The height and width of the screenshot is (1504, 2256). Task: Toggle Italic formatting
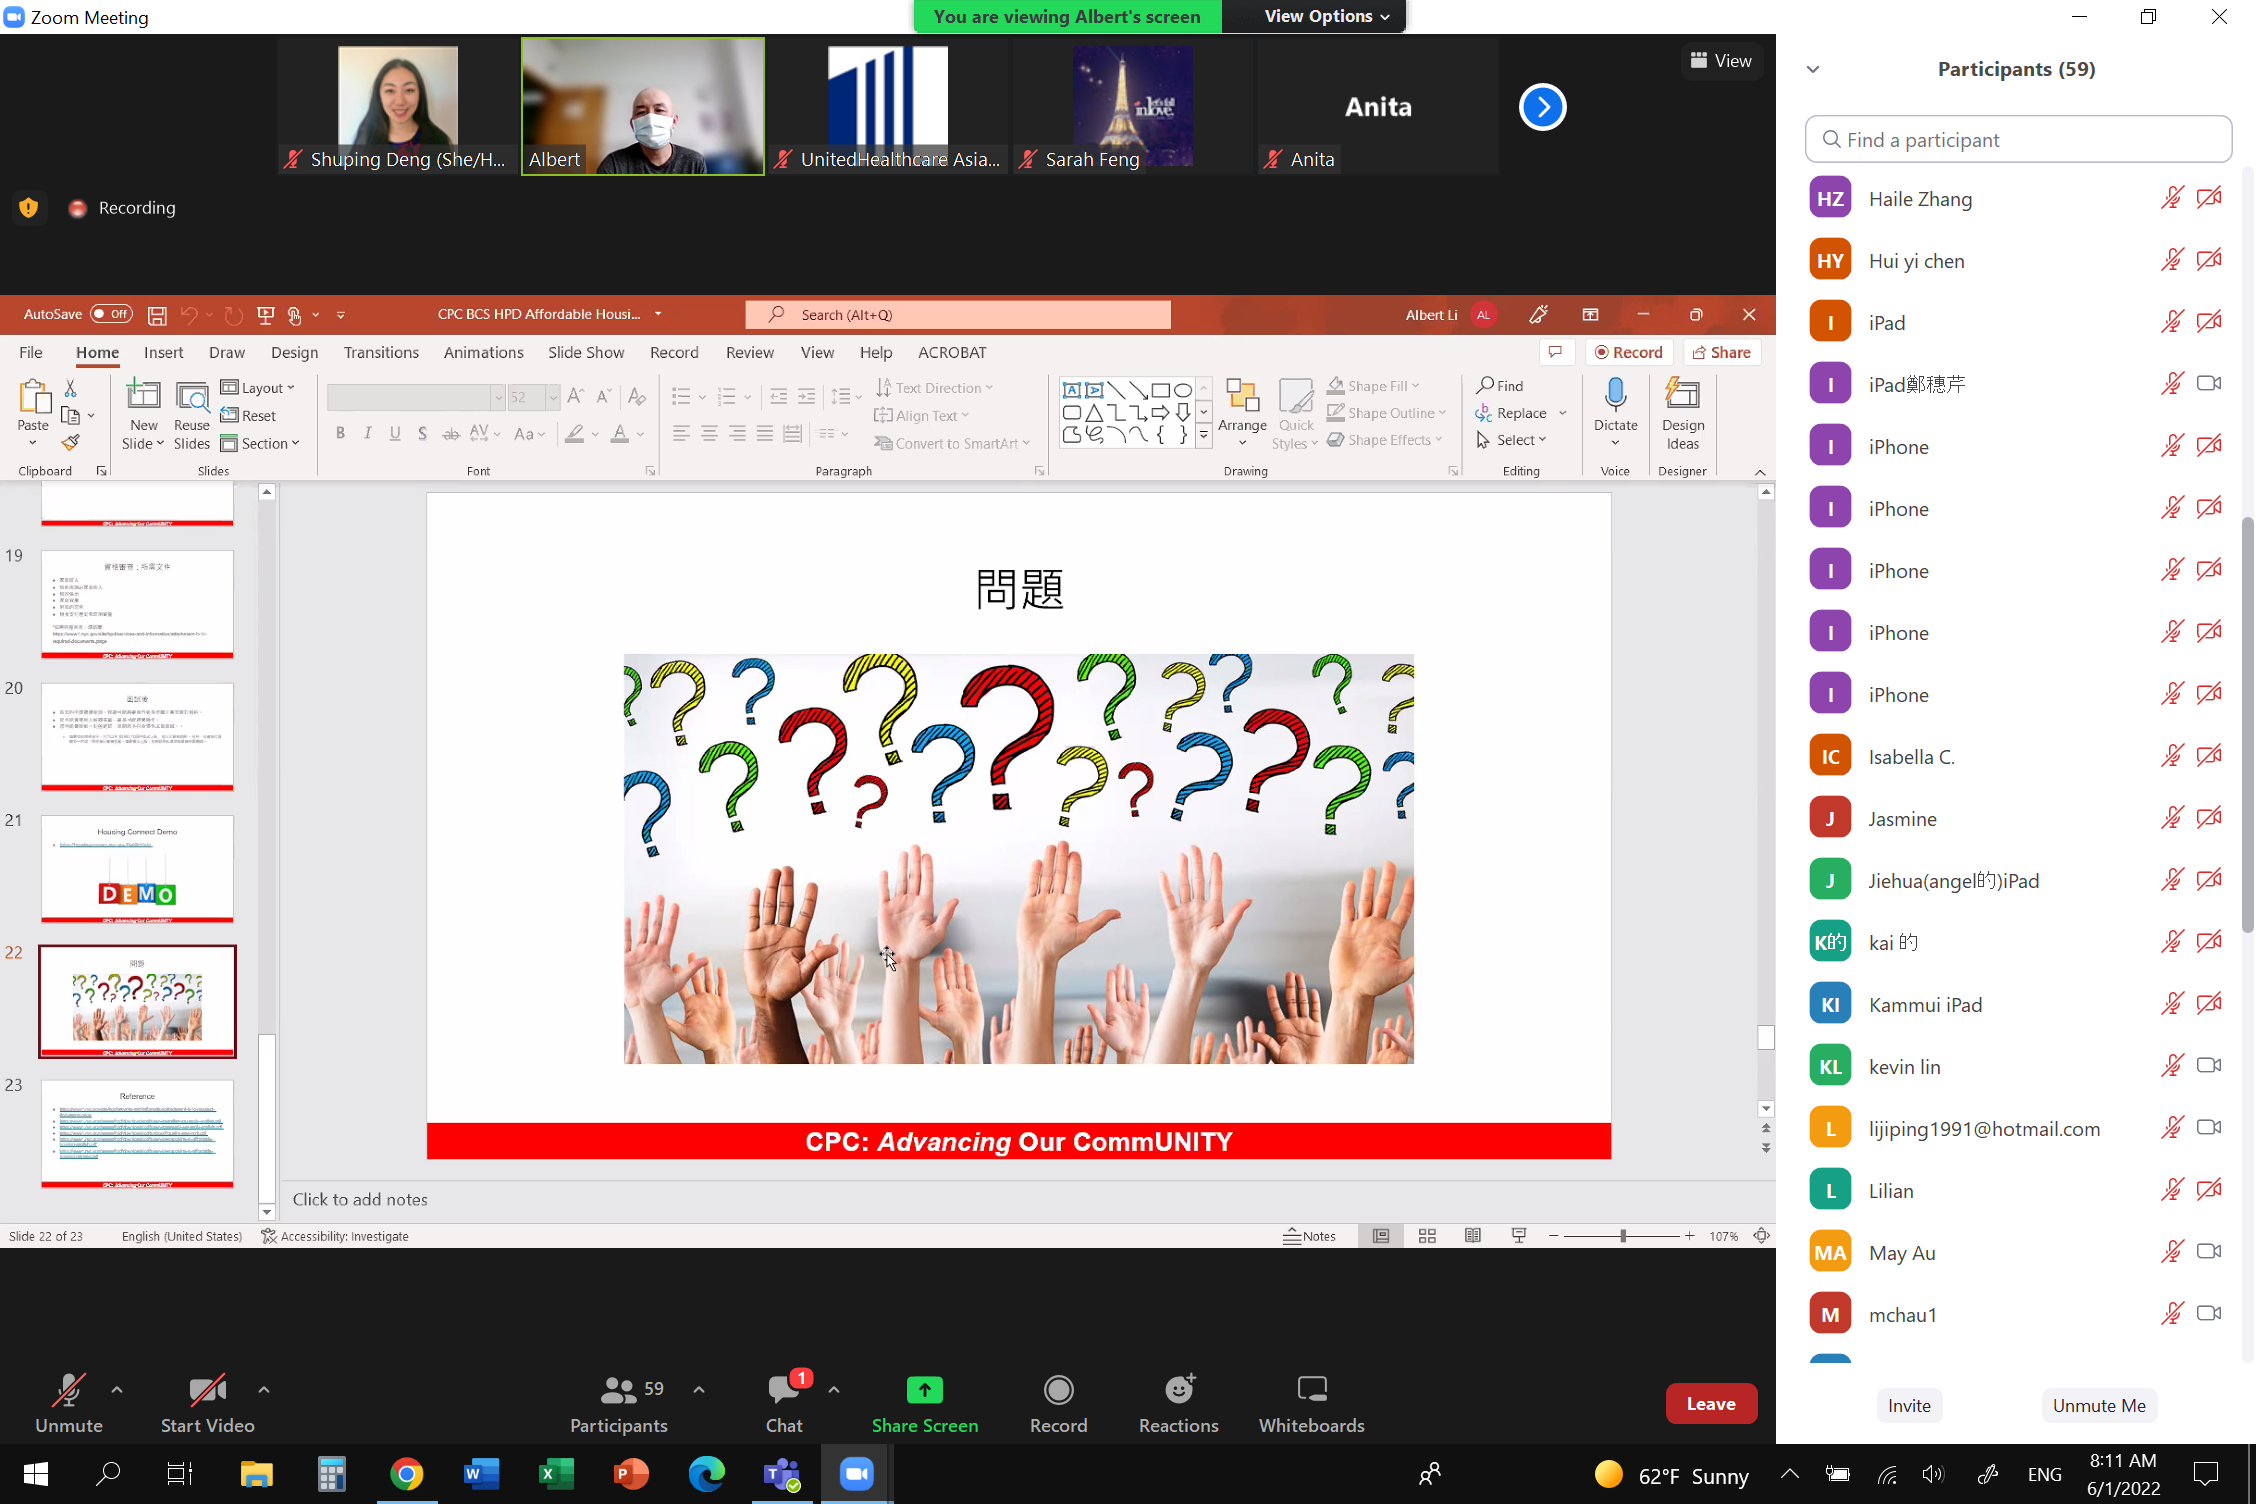click(368, 433)
